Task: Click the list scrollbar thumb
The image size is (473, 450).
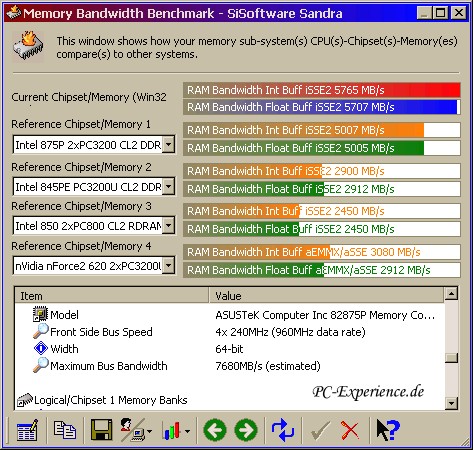Action: coord(452,358)
